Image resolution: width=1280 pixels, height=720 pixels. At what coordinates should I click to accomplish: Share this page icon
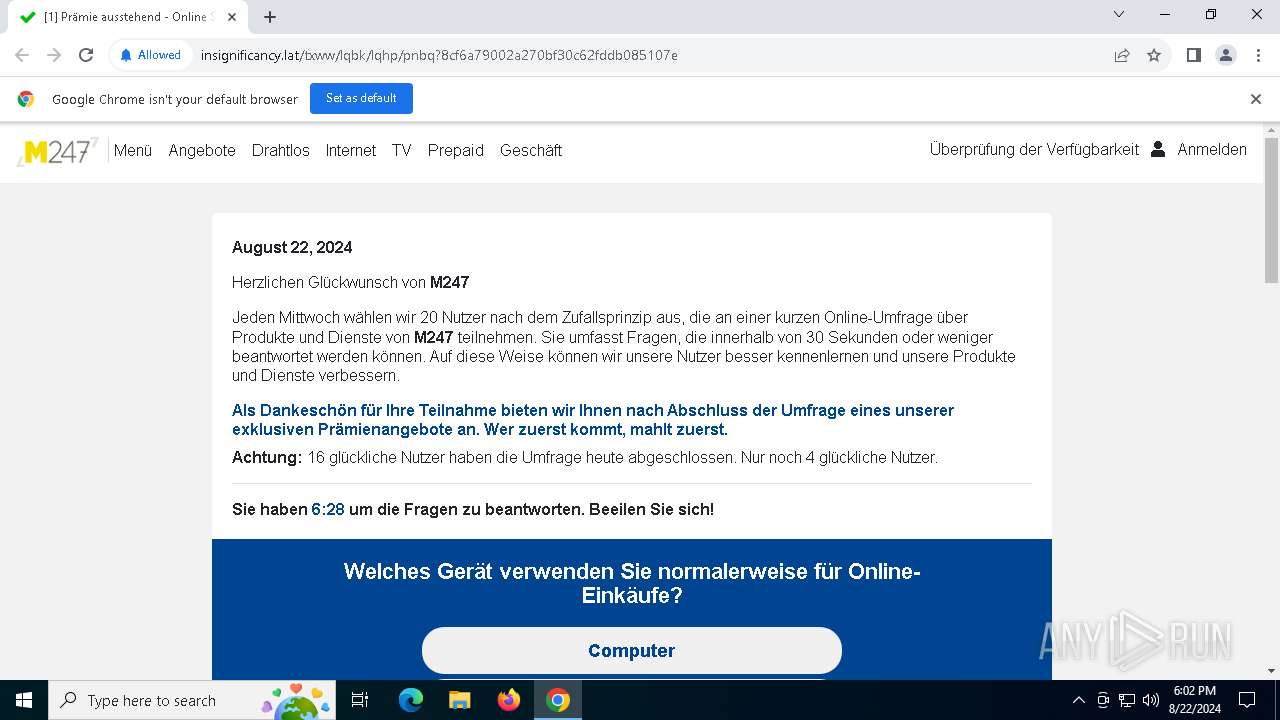[1122, 55]
